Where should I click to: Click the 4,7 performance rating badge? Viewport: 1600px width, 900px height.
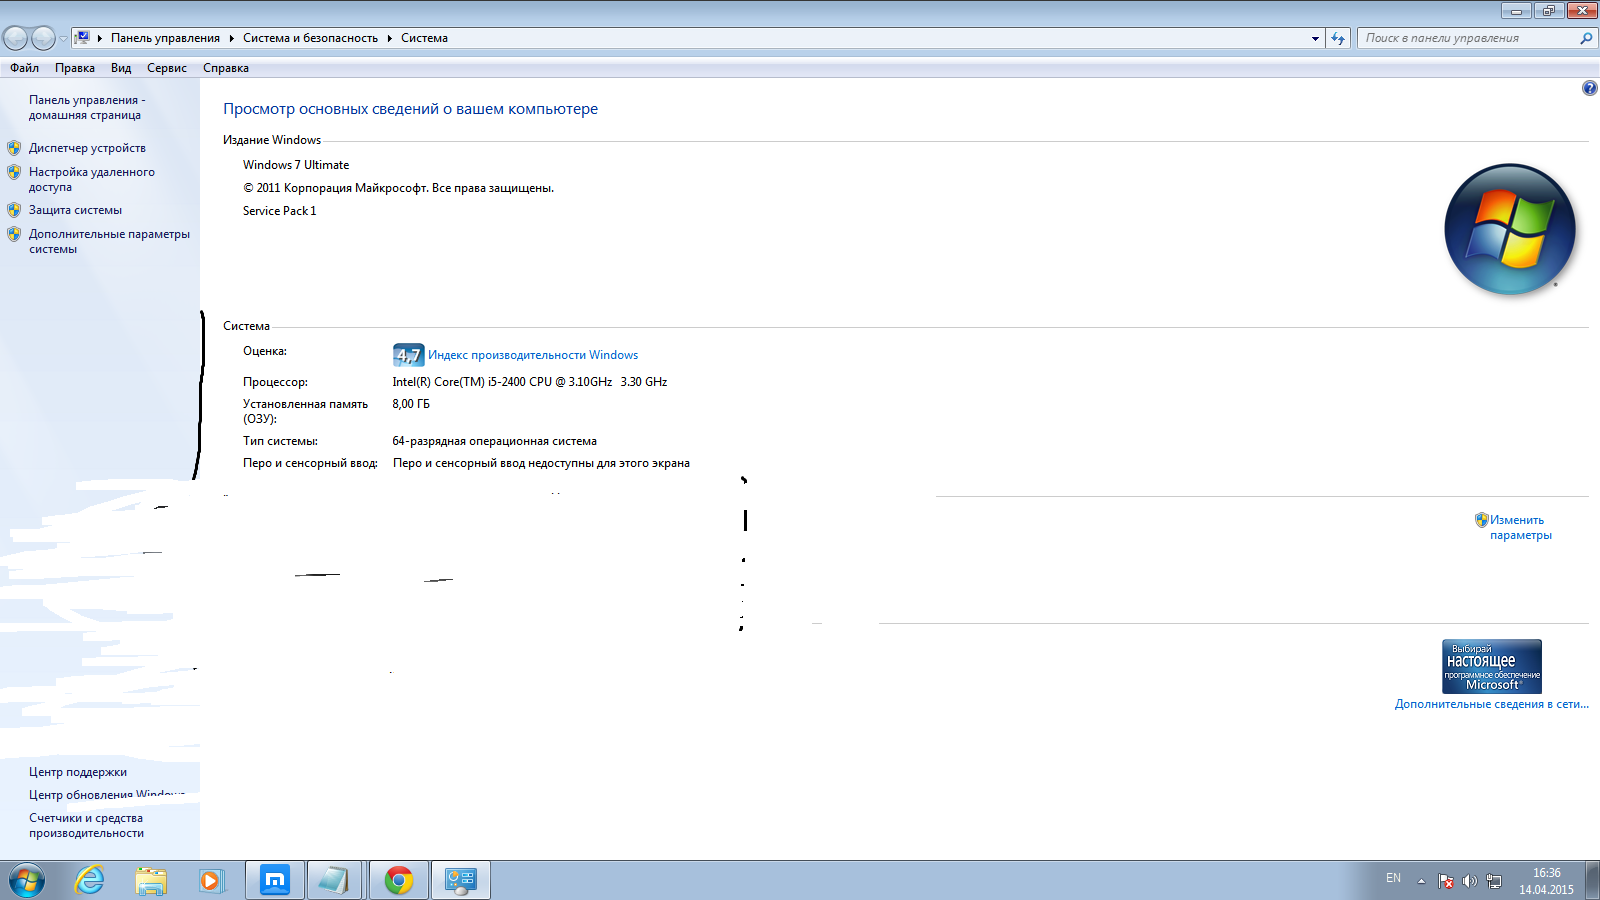408,355
